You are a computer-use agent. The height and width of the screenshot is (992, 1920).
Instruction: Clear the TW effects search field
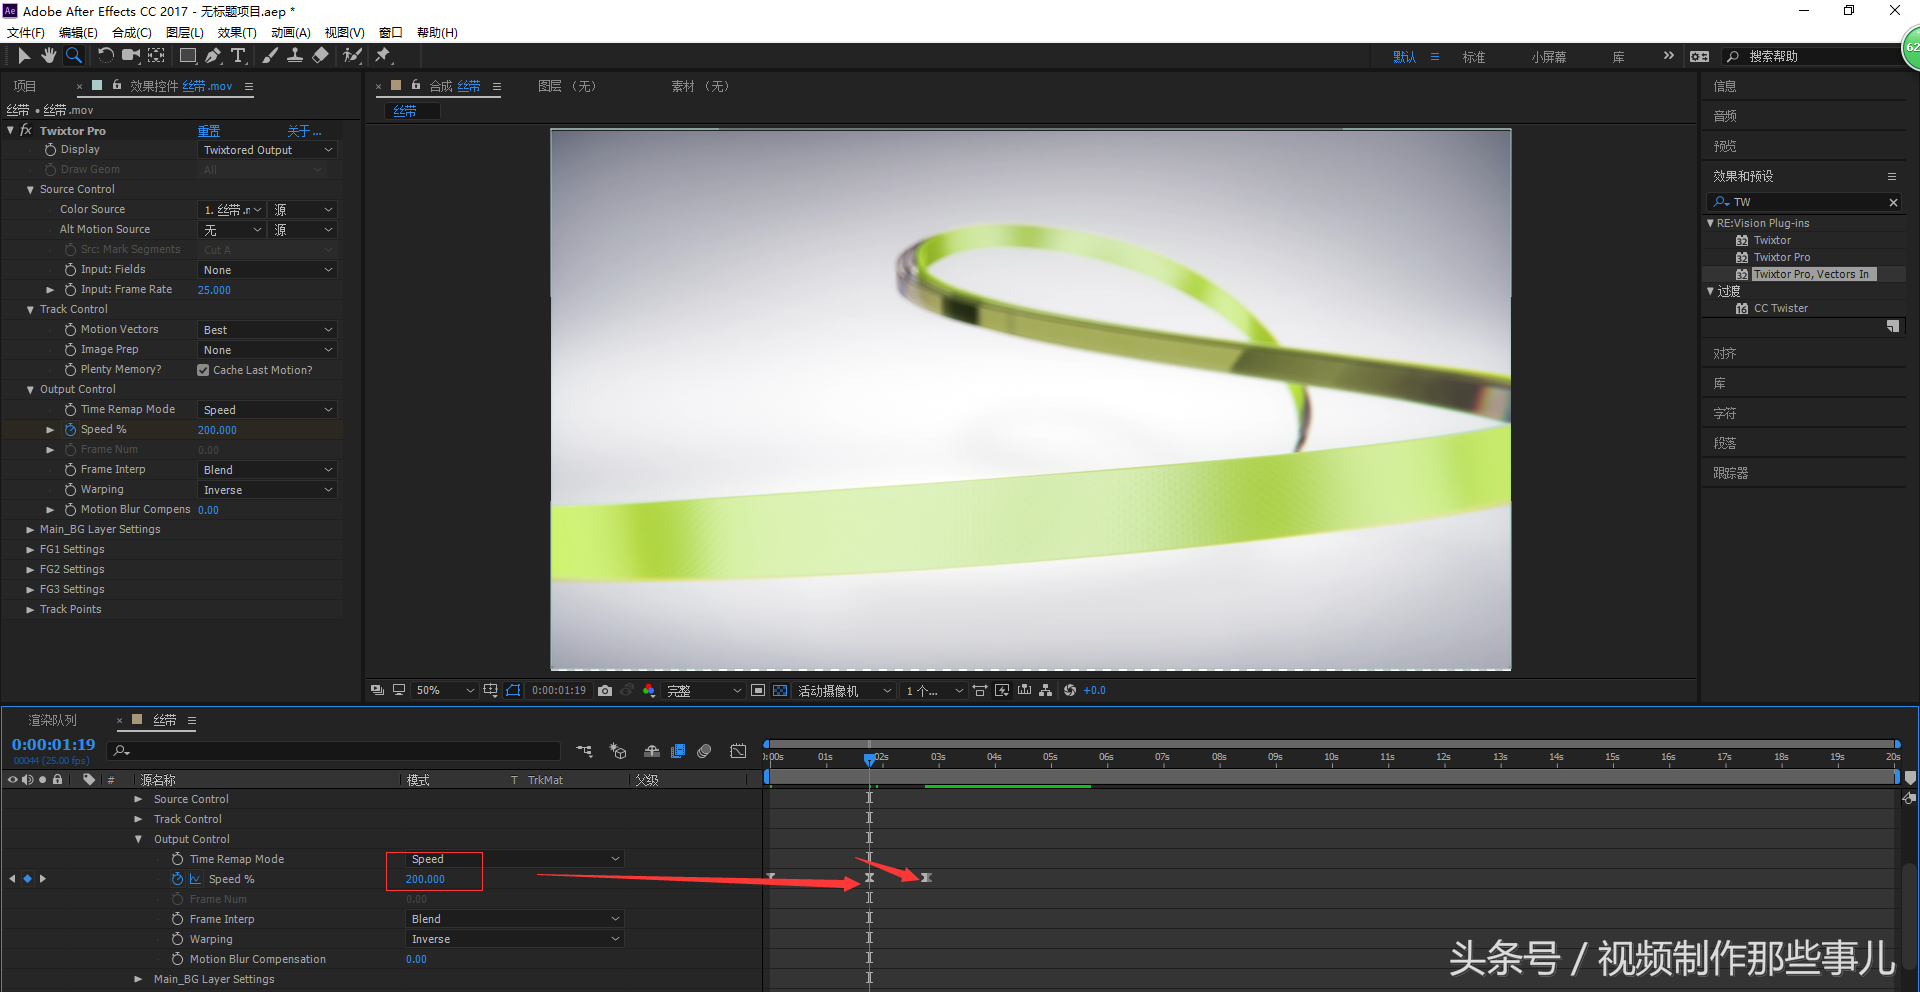[1893, 202]
